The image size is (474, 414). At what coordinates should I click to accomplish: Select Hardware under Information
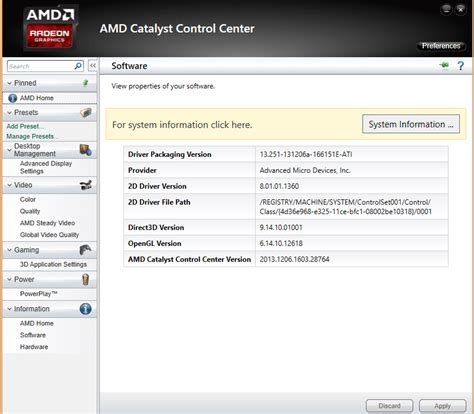click(34, 347)
